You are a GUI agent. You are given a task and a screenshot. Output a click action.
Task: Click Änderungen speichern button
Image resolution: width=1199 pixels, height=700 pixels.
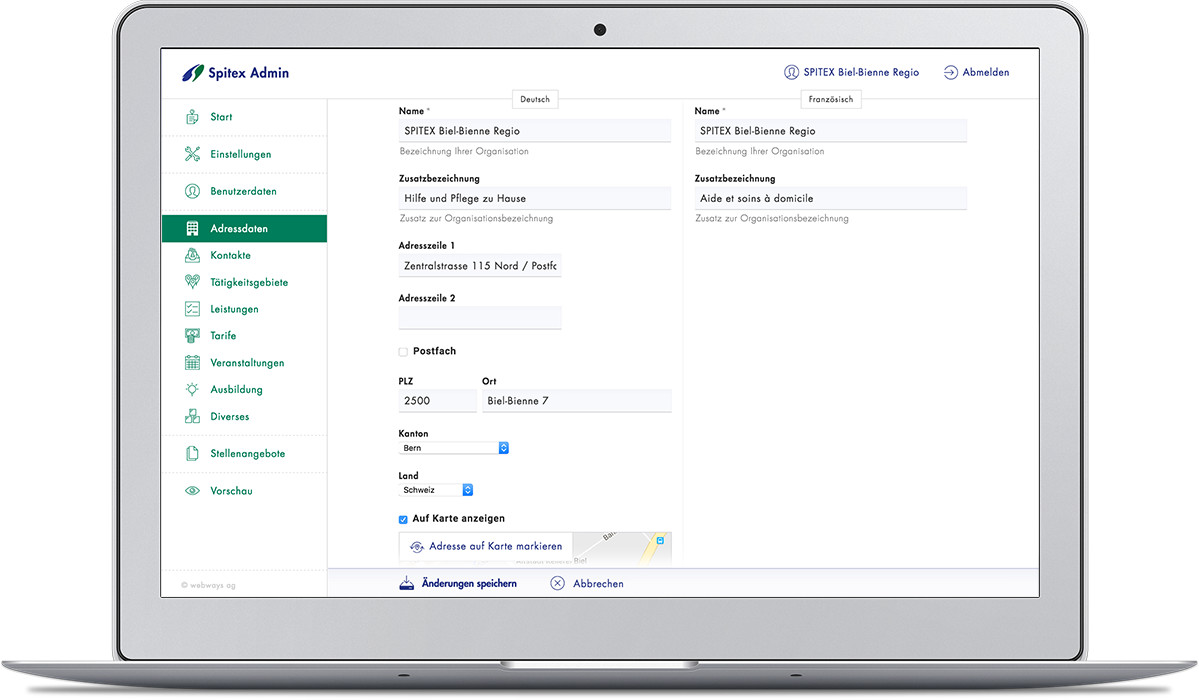coord(458,583)
